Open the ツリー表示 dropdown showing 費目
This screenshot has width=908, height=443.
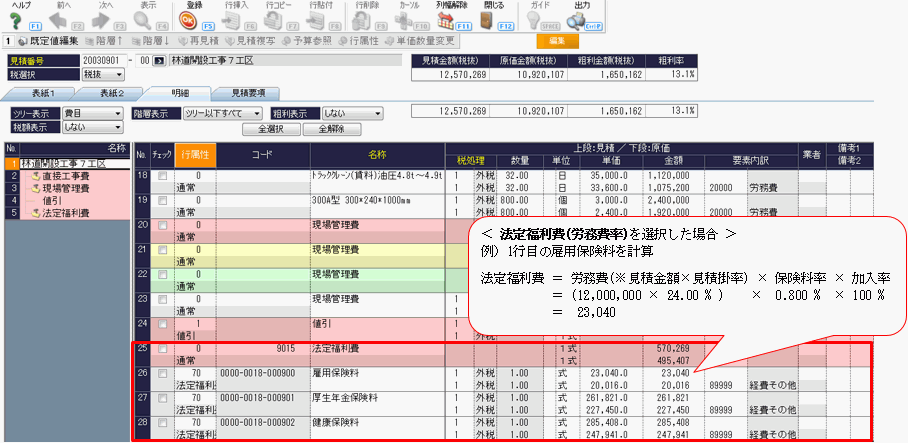pyautogui.click(x=92, y=114)
